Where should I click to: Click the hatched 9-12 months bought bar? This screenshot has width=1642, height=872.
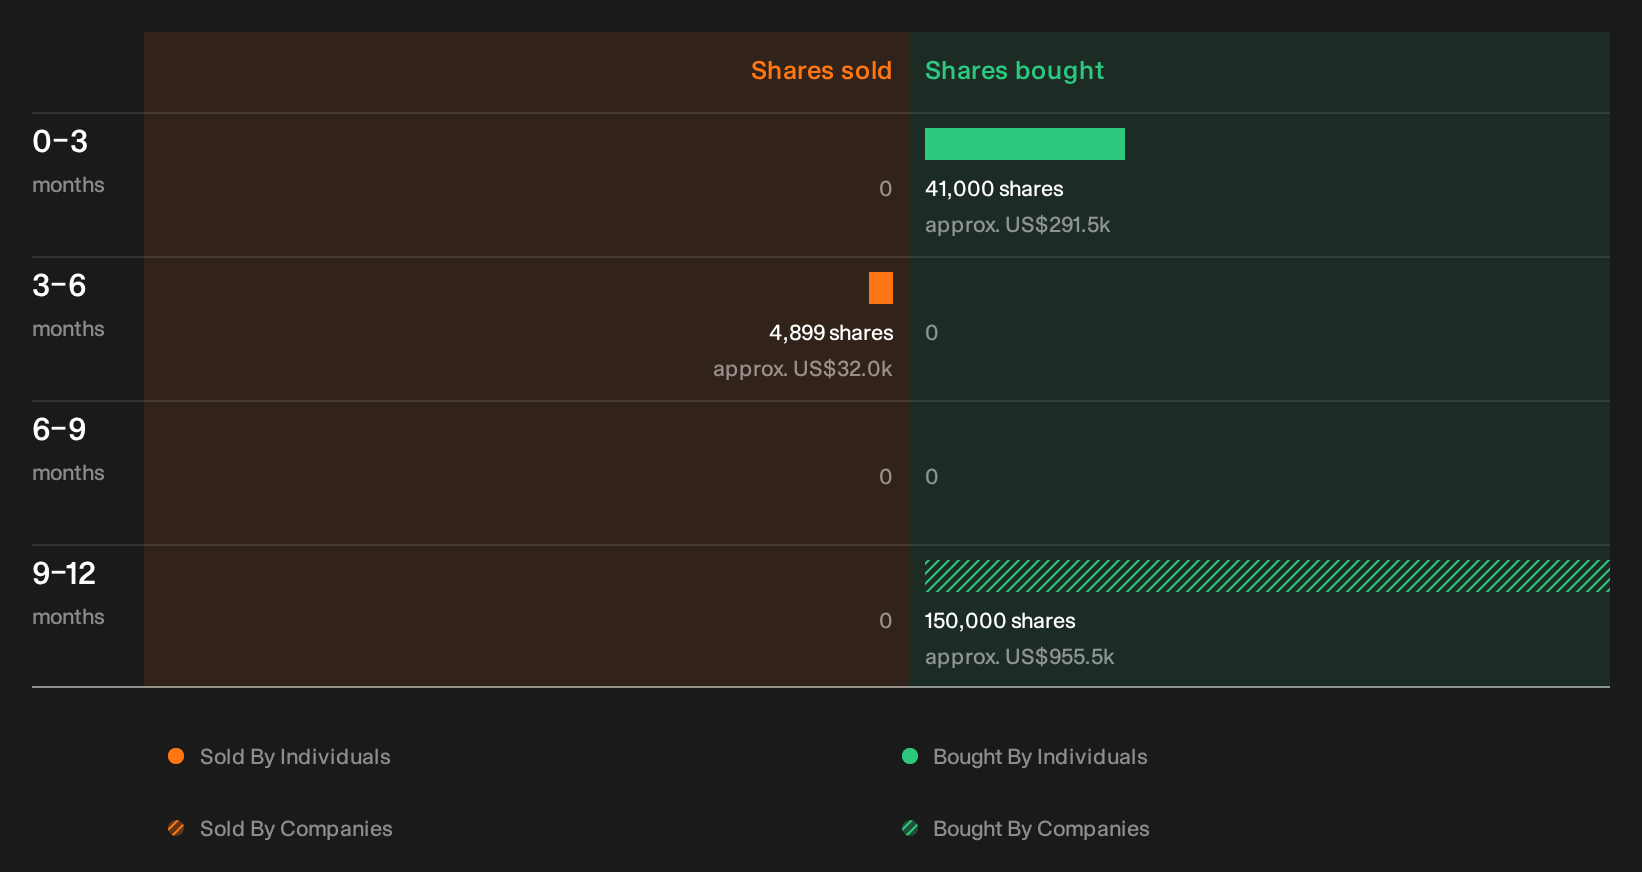[x=1267, y=576]
